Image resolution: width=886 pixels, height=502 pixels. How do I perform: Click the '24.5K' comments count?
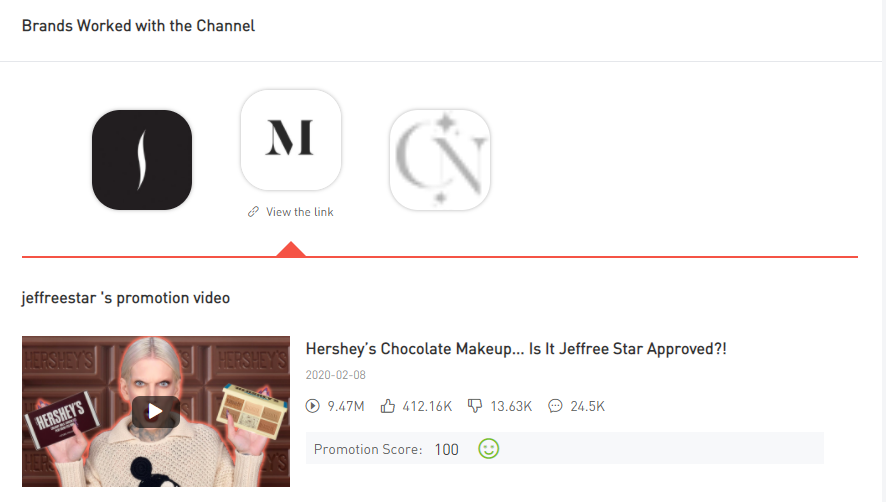(x=588, y=406)
